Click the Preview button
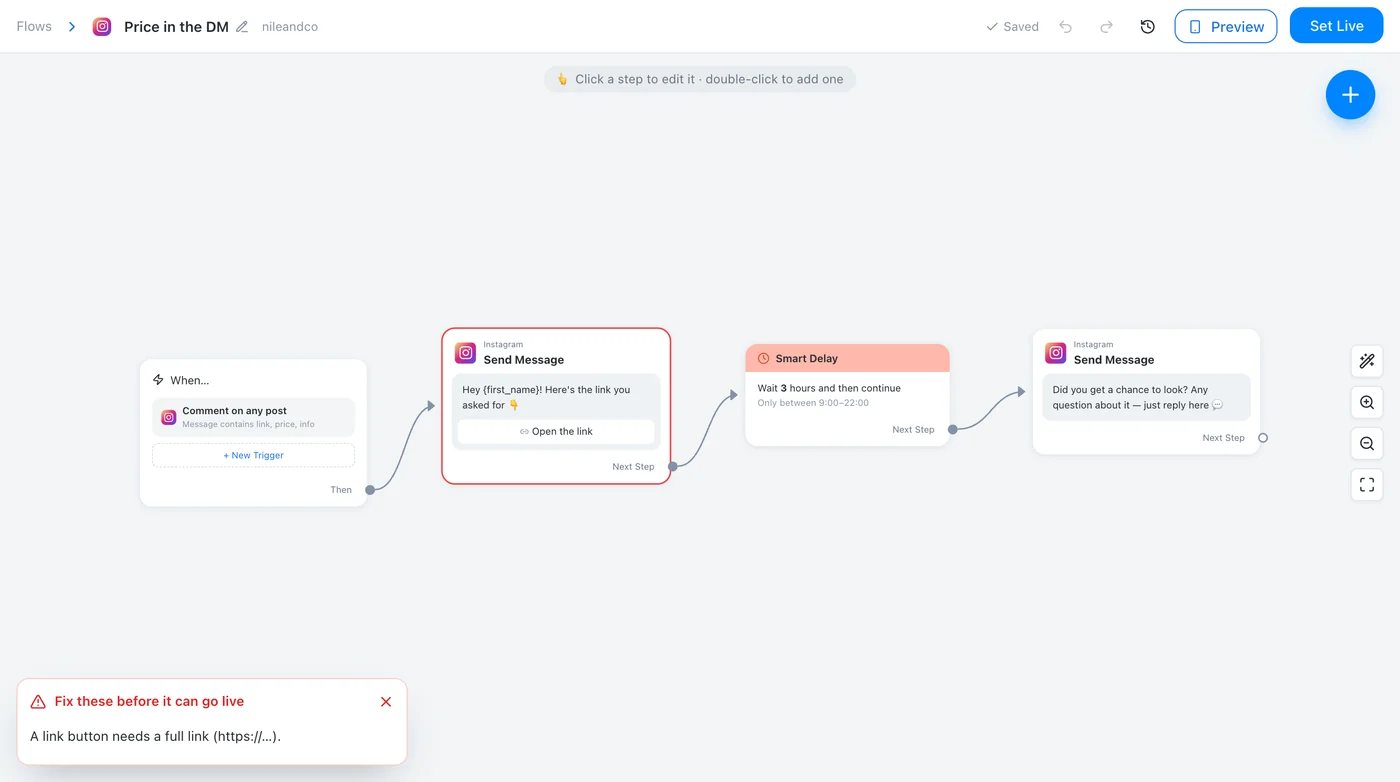The width and height of the screenshot is (1400, 782). tap(1226, 27)
